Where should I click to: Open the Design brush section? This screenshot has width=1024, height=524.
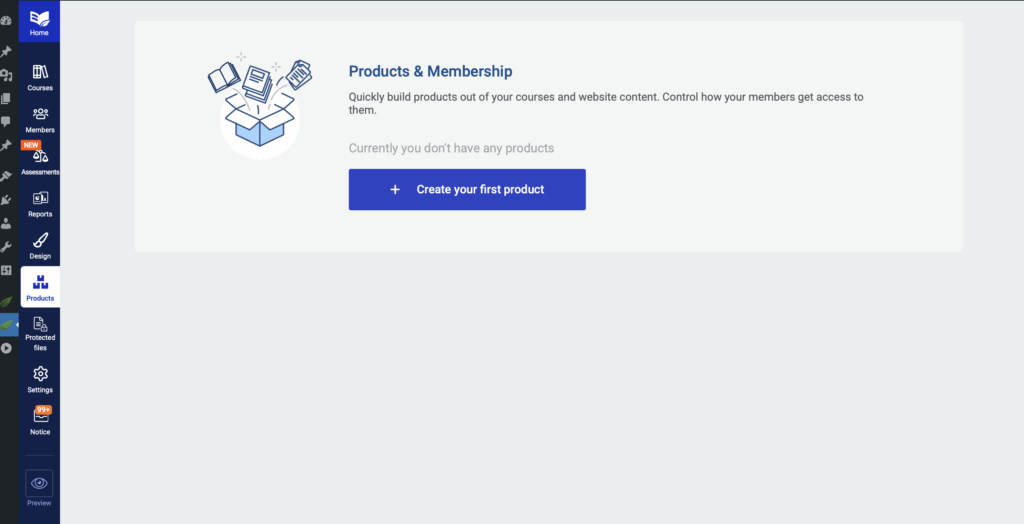point(40,245)
